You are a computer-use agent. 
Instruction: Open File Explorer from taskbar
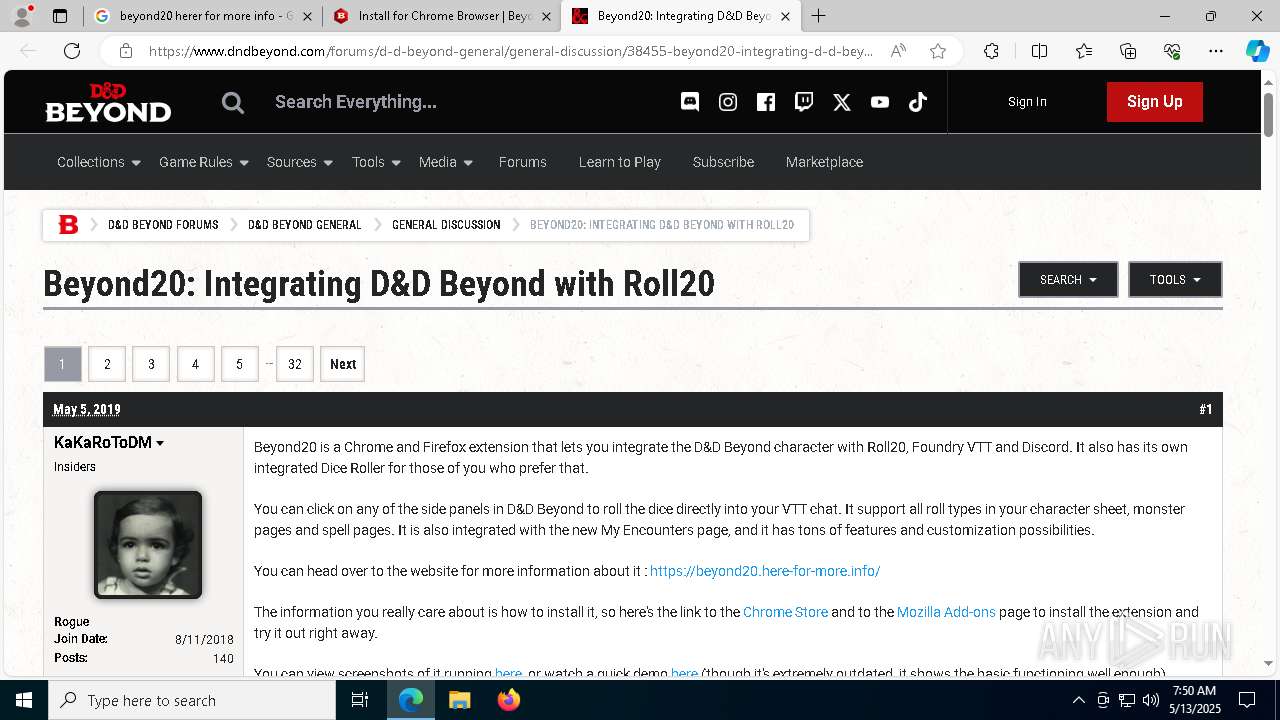coord(459,700)
